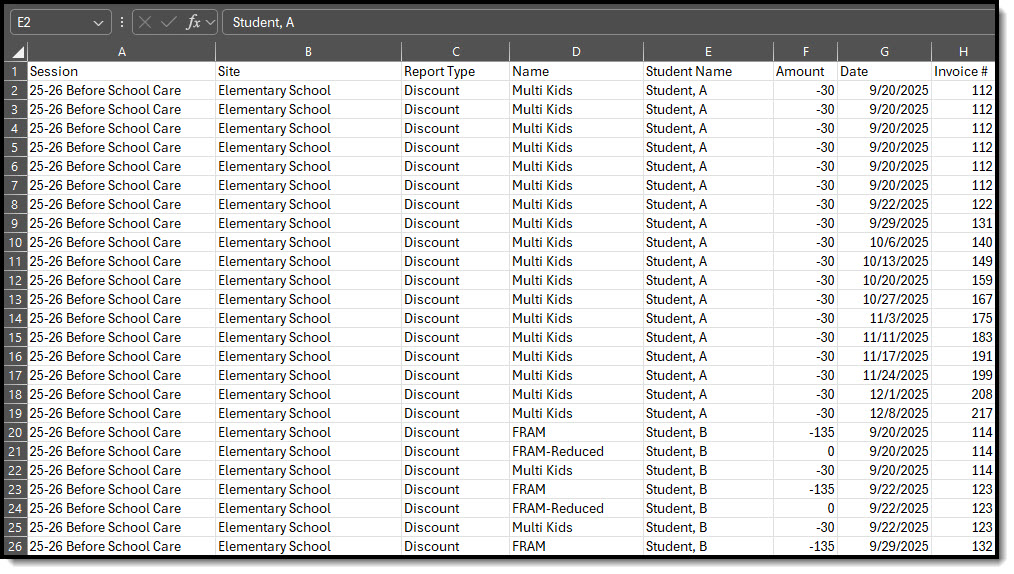Image resolution: width=1014 pixels, height=574 pixels.
Task: Select column H header
Action: click(x=963, y=52)
